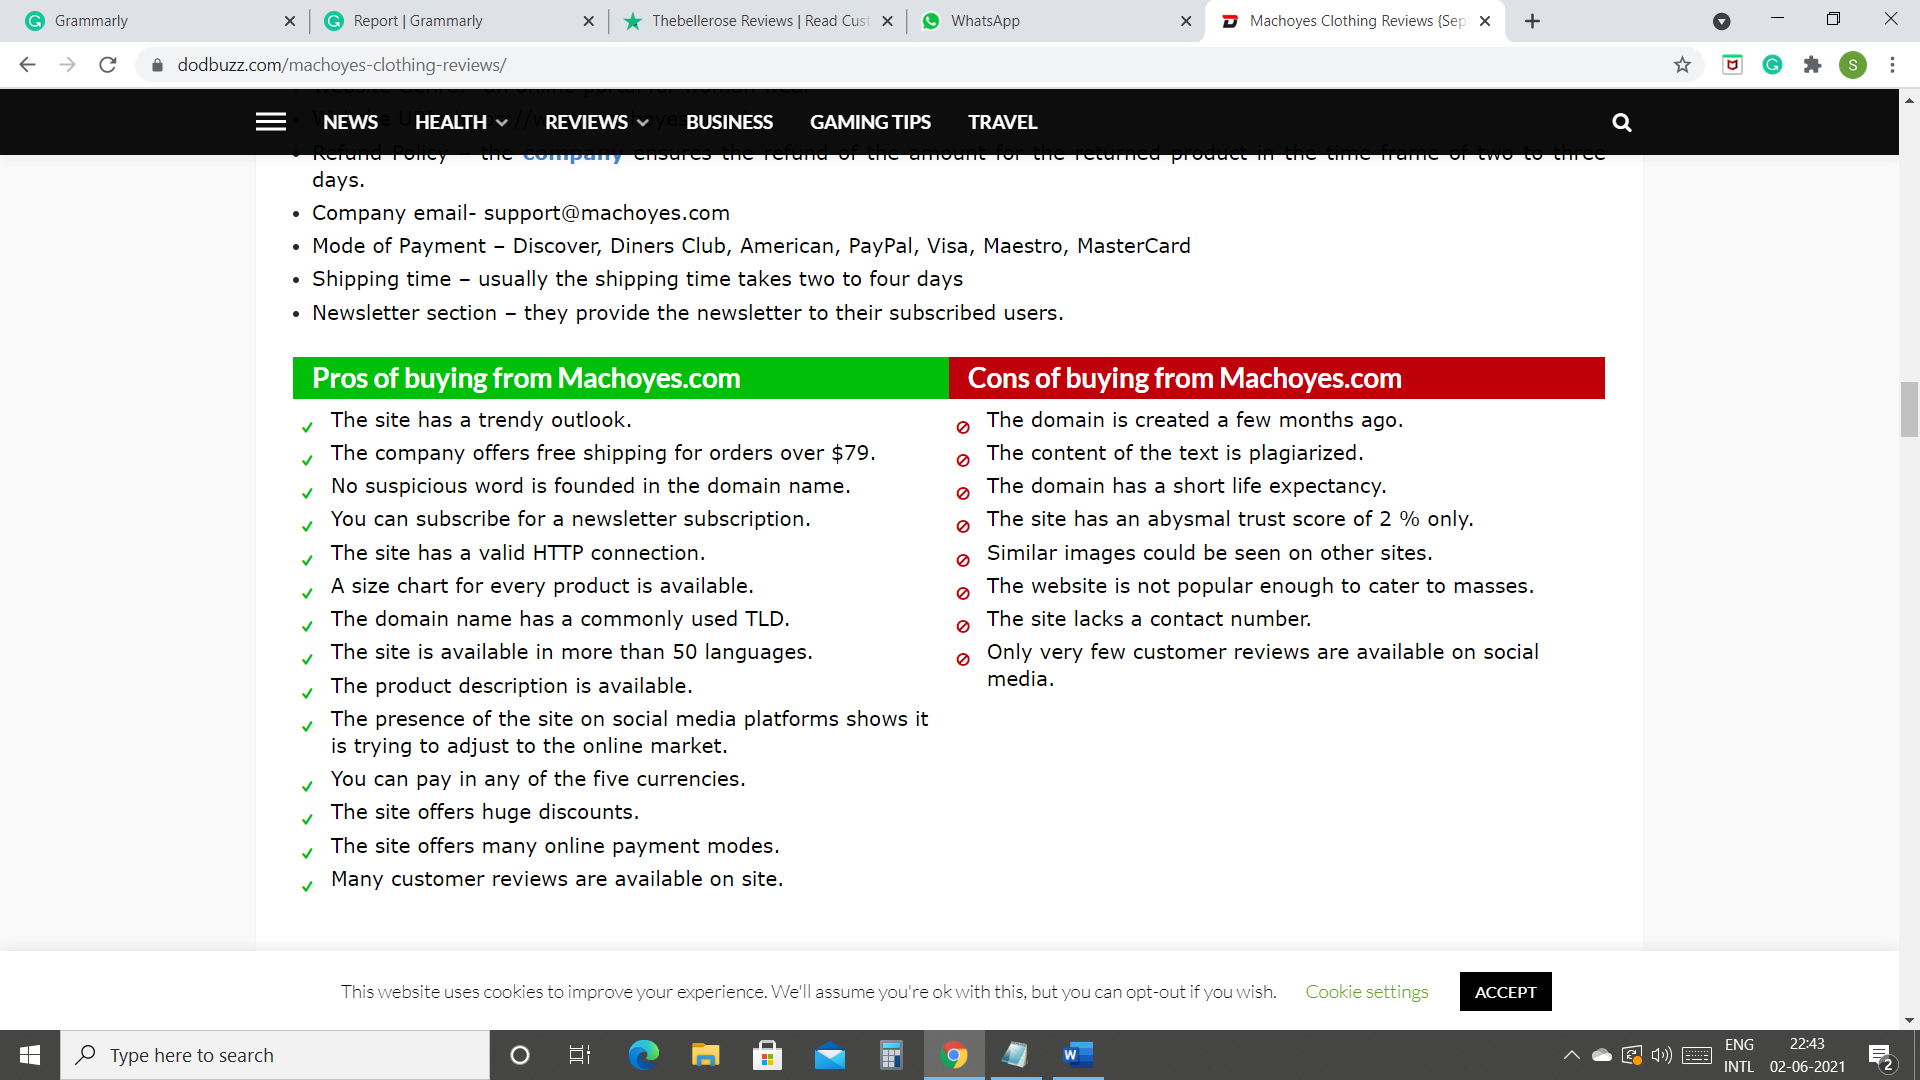Open File Explorer from taskbar
The width and height of the screenshot is (1920, 1080).
705,1055
